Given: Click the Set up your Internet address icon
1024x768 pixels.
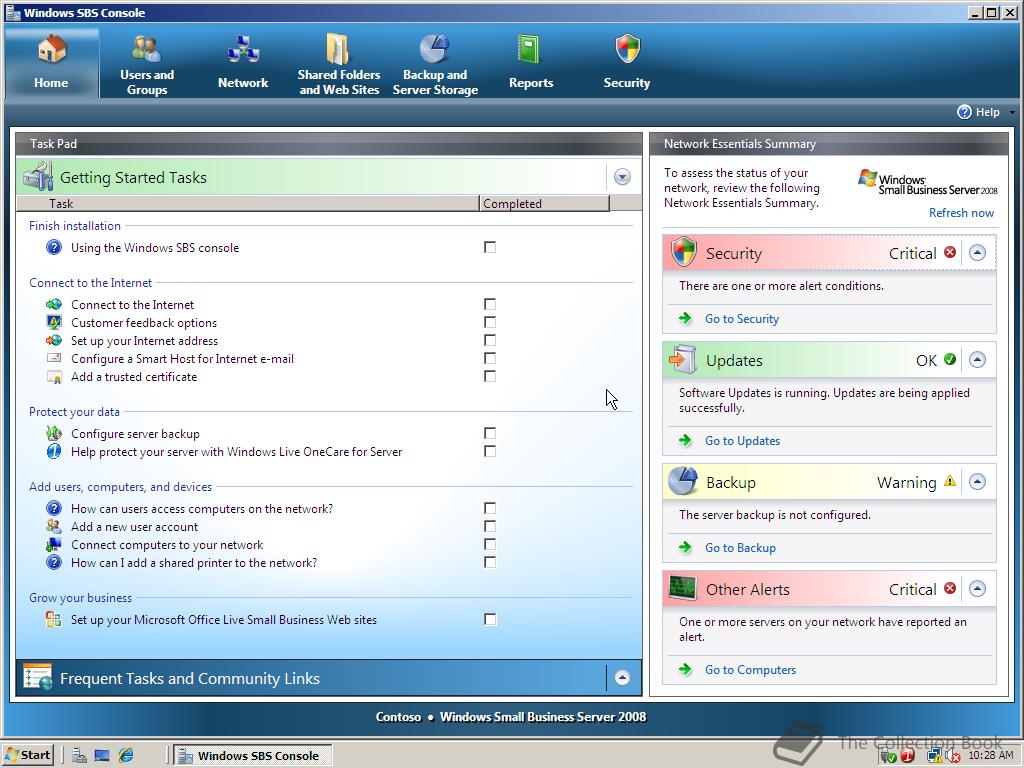Looking at the screenshot, I should pyautogui.click(x=54, y=340).
